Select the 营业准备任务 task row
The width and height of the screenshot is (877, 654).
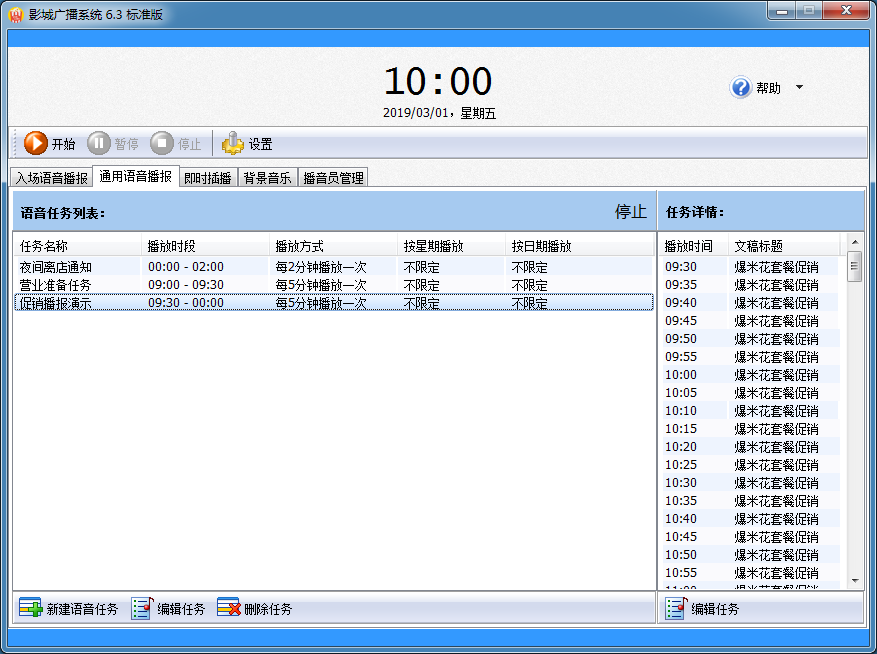tap(56, 285)
